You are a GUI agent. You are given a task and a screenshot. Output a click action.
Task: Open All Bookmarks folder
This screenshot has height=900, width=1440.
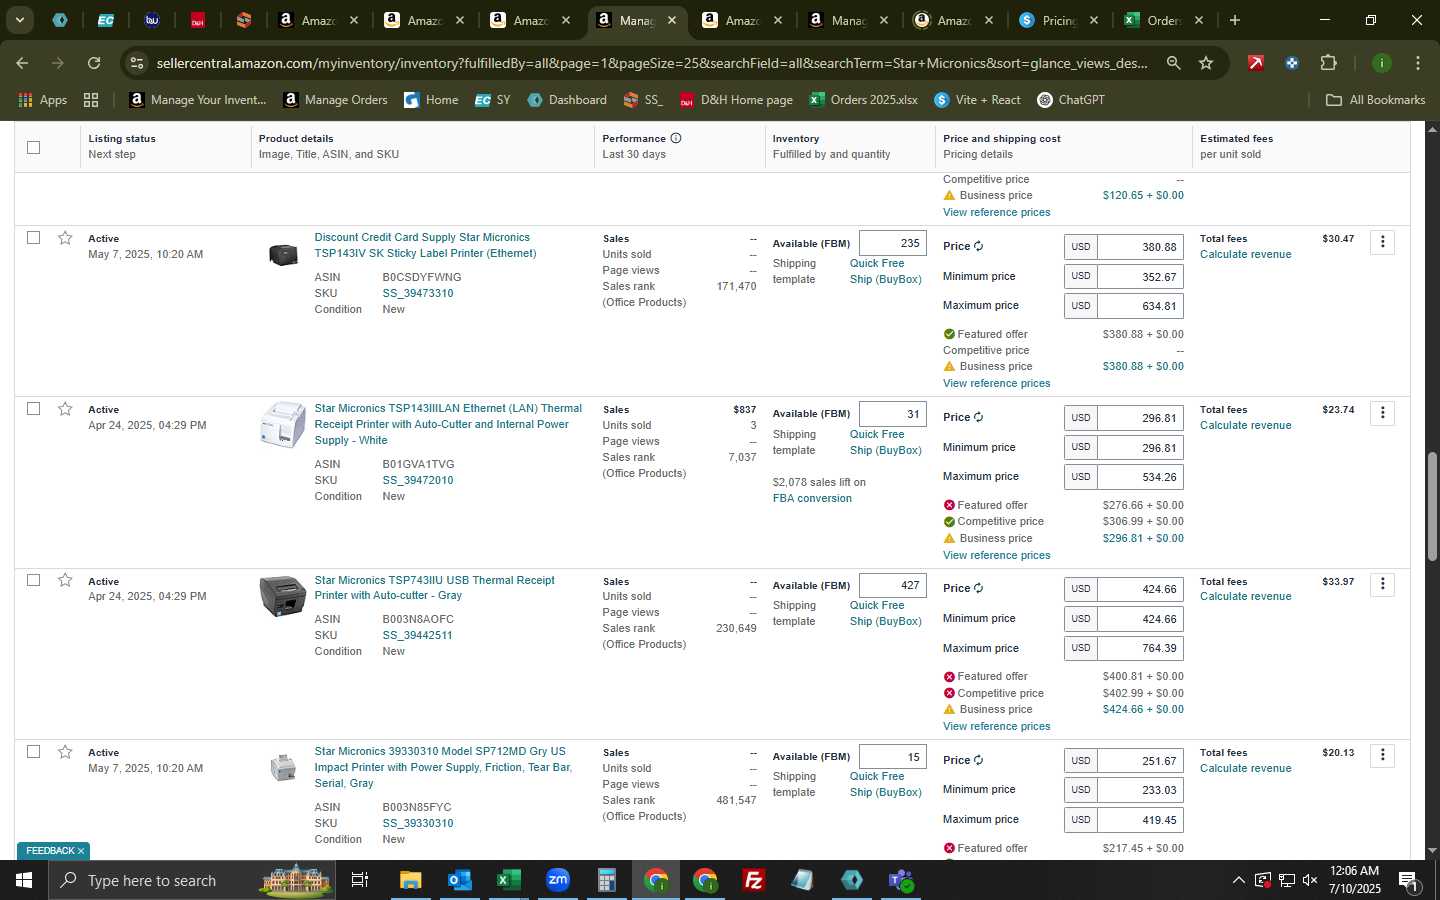click(x=1375, y=100)
